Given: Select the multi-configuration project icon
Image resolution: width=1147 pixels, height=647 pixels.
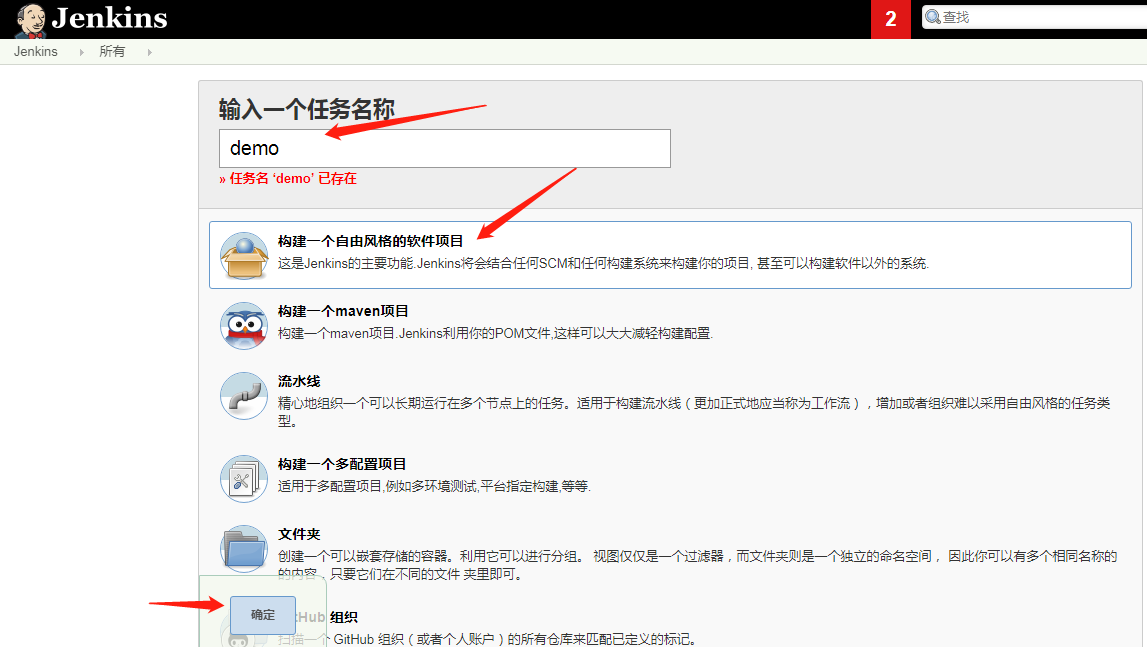Looking at the screenshot, I should (x=244, y=479).
